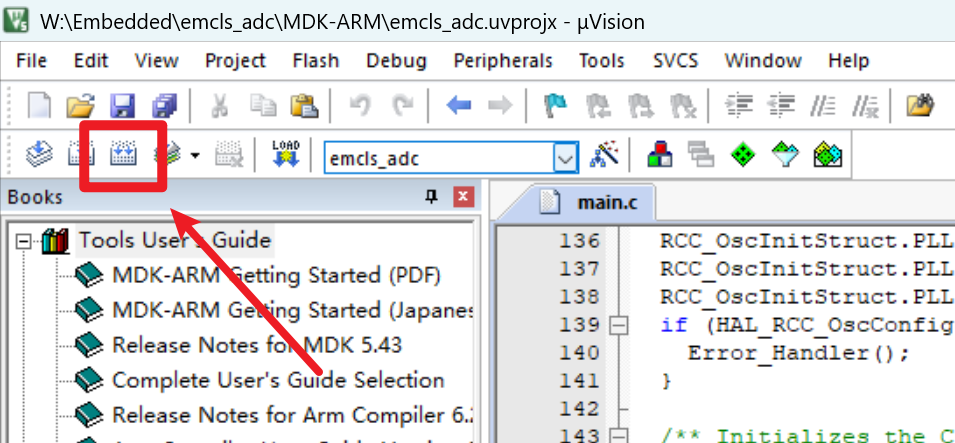Uncomment selection icon
The height and width of the screenshot is (443, 955).
pos(865,105)
